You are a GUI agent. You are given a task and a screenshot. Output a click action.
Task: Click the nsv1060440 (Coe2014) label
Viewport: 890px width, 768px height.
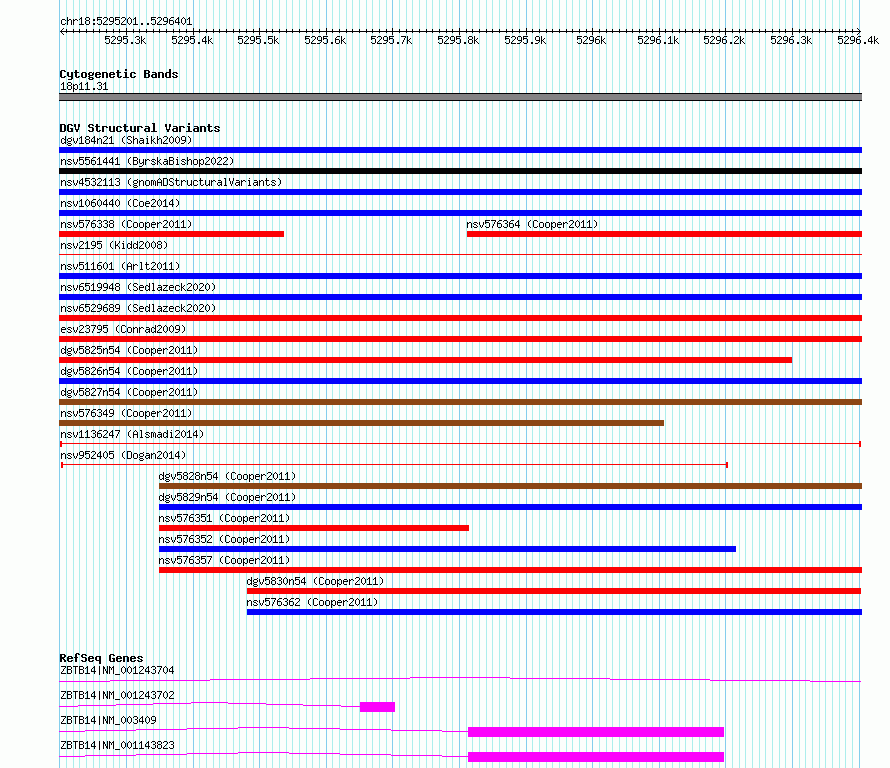tap(120, 203)
